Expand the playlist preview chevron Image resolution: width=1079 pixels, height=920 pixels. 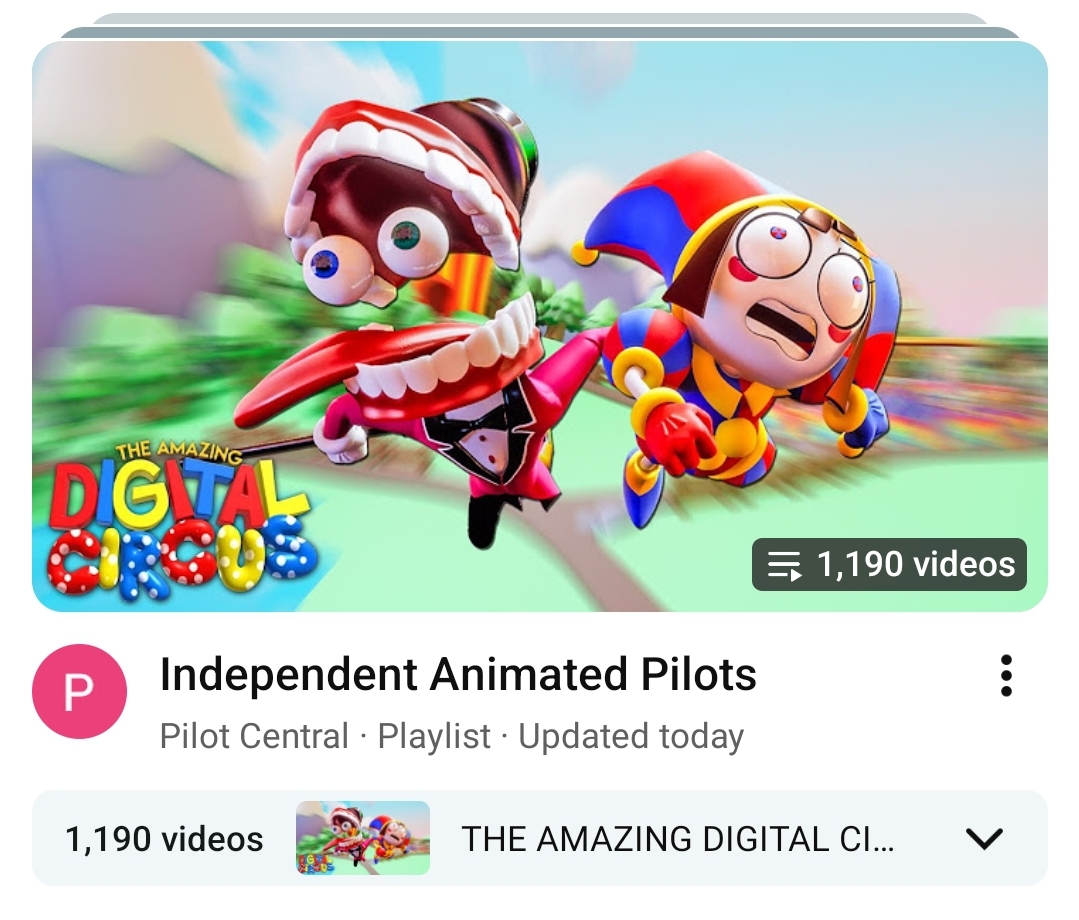pyautogui.click(x=984, y=839)
